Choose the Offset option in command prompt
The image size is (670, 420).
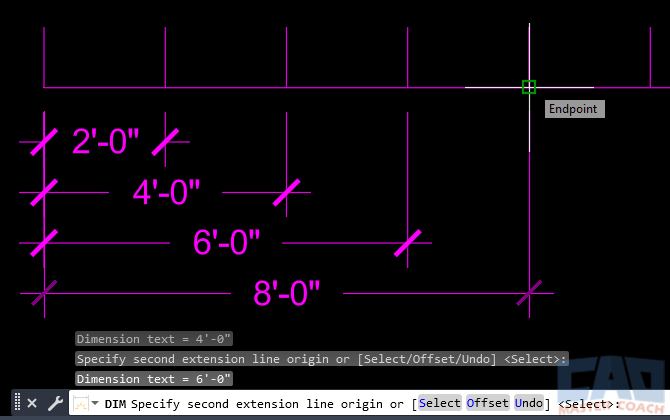(488, 403)
